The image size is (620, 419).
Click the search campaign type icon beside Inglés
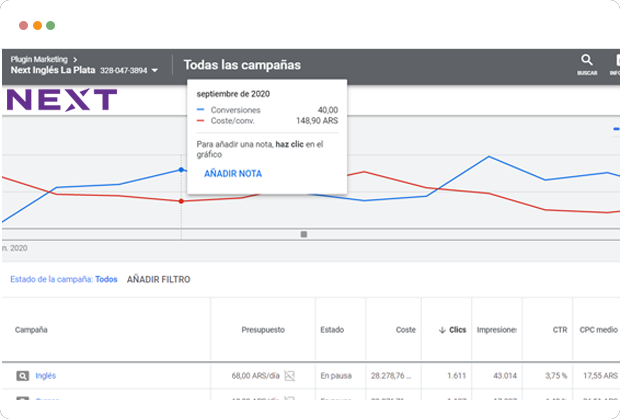coord(23,376)
